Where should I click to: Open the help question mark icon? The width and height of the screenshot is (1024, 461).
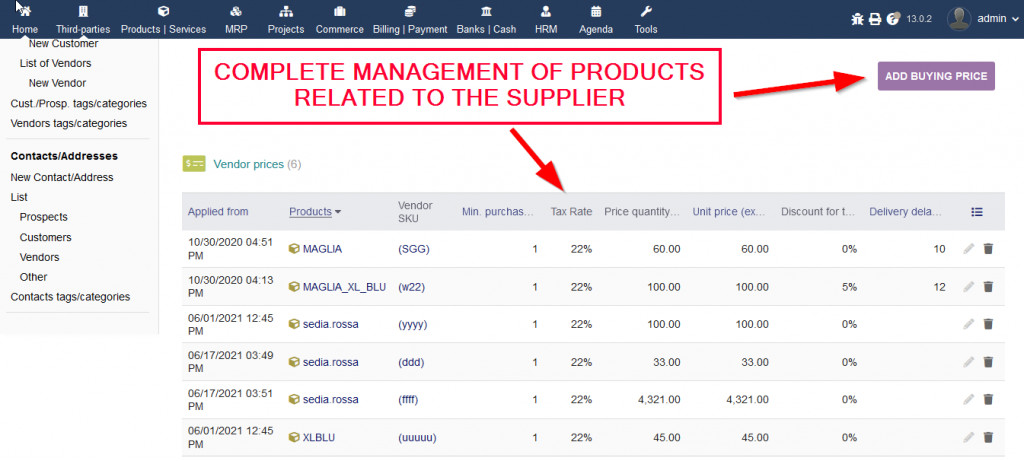tap(892, 18)
